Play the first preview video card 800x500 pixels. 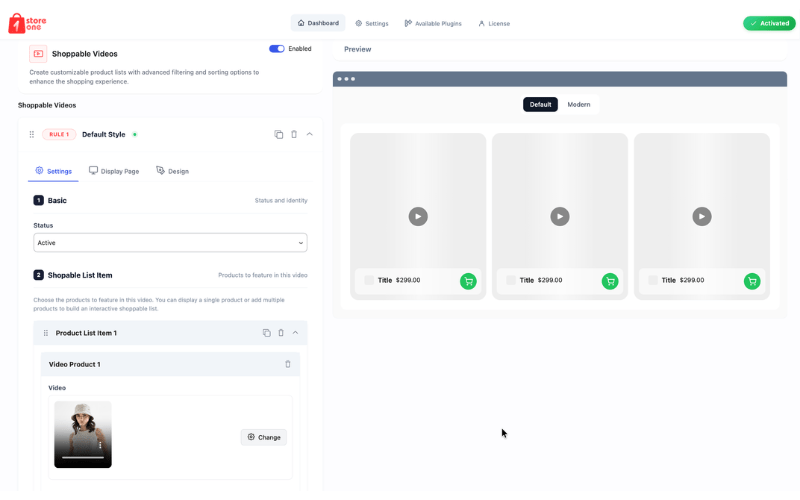418,216
